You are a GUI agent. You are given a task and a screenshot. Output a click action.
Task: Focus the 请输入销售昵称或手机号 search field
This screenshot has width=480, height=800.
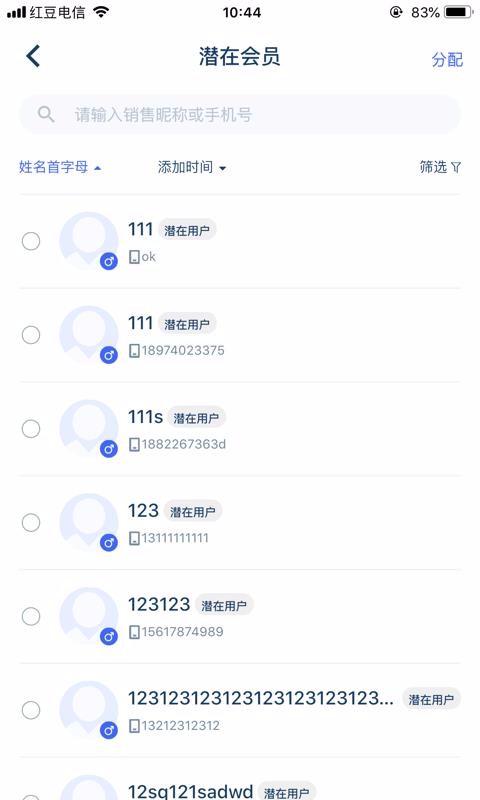tap(240, 114)
